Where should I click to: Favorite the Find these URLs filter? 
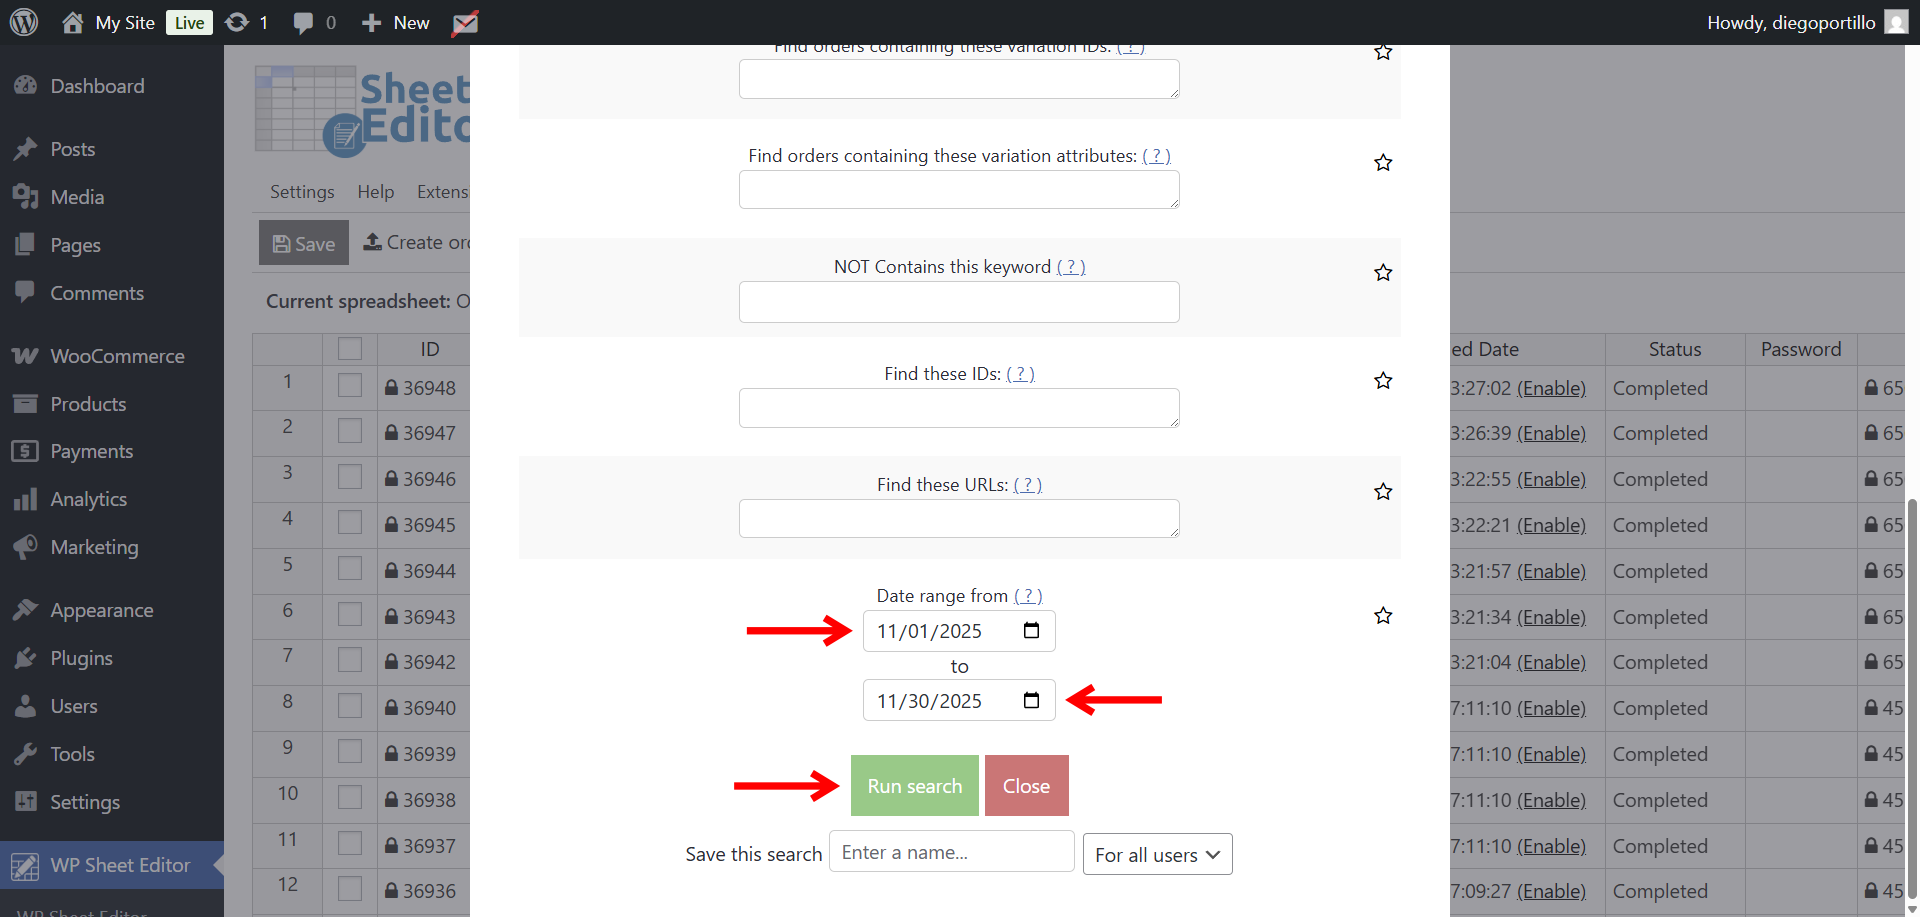1383,492
